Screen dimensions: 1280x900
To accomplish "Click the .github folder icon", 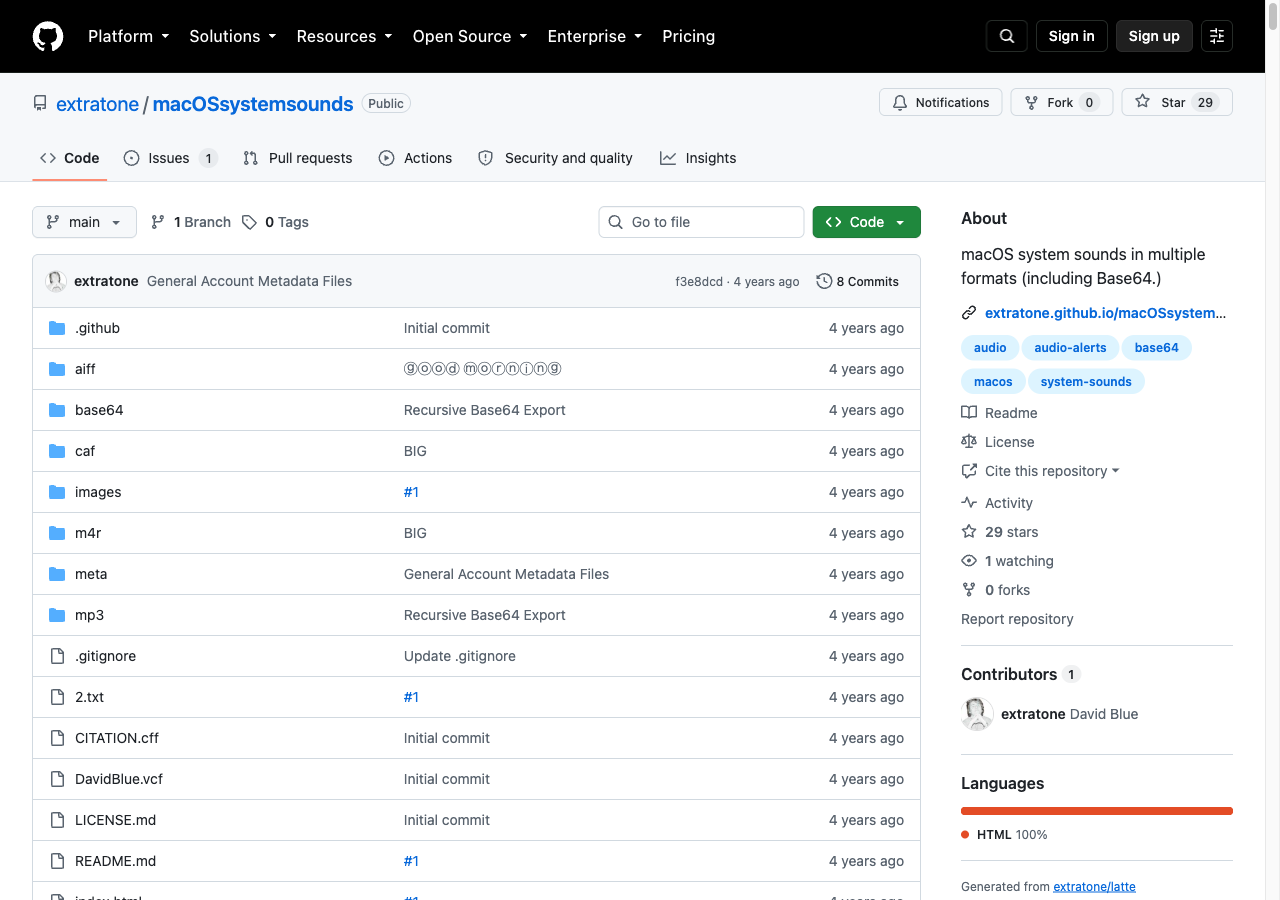I will 57,328.
